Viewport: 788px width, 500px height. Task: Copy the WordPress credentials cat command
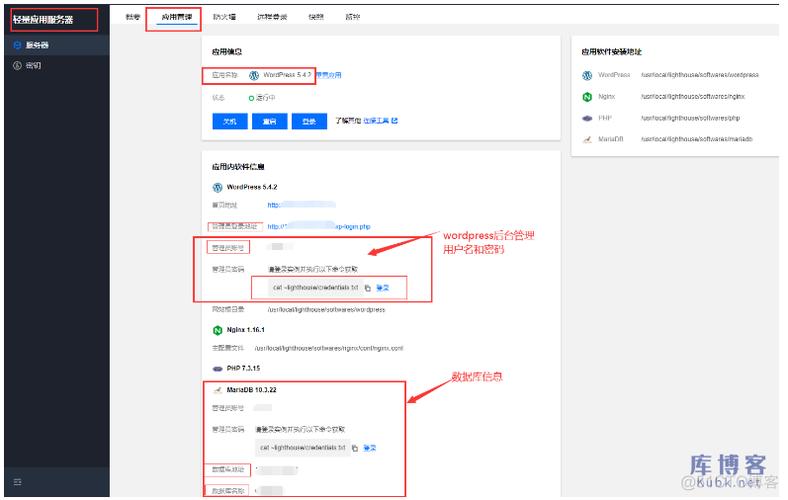368,288
